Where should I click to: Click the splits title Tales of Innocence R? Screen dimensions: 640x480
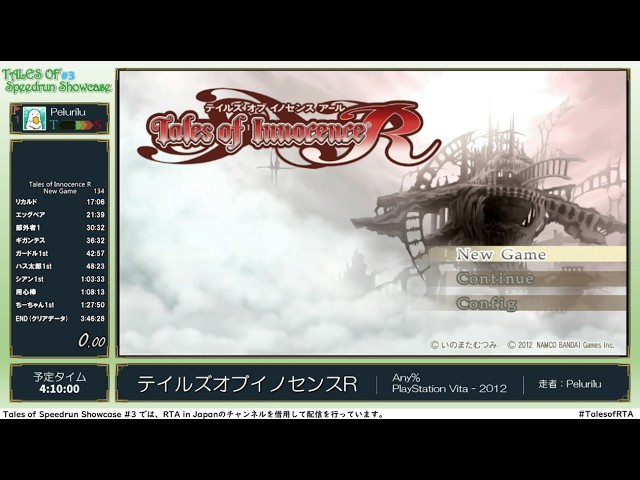(60, 184)
